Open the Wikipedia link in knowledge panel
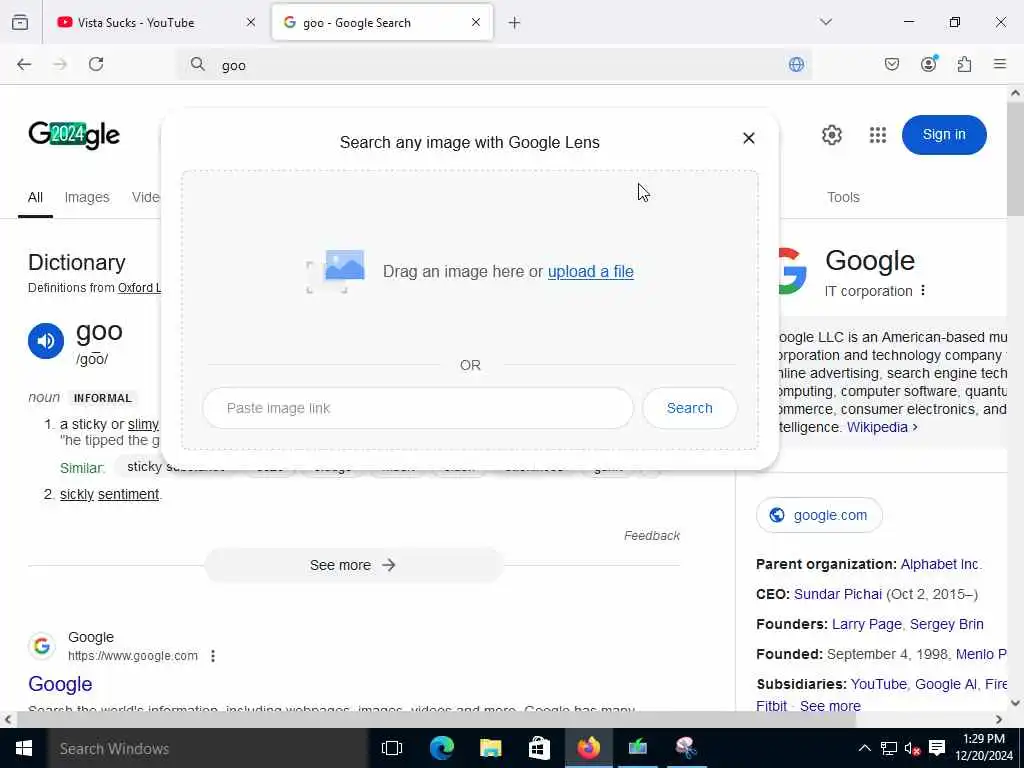 (x=882, y=427)
